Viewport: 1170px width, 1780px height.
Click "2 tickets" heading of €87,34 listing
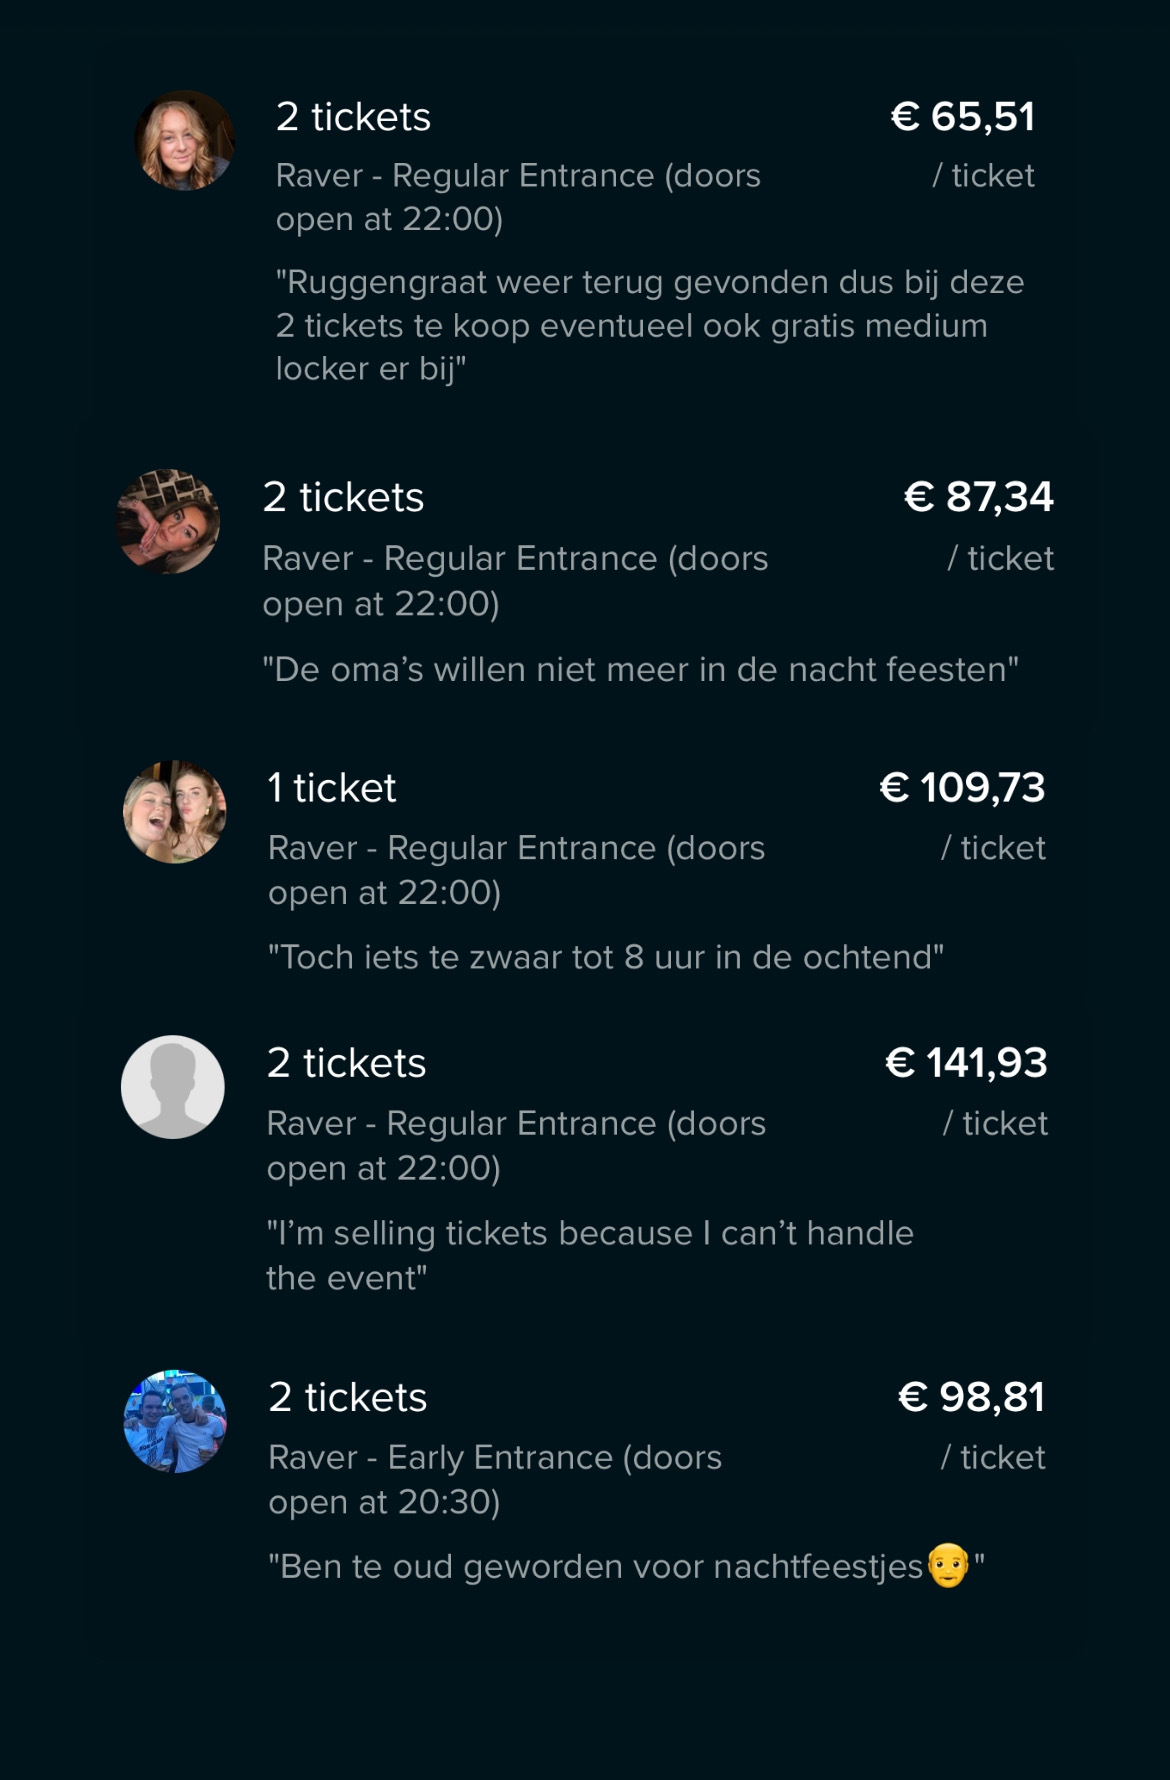coord(343,497)
